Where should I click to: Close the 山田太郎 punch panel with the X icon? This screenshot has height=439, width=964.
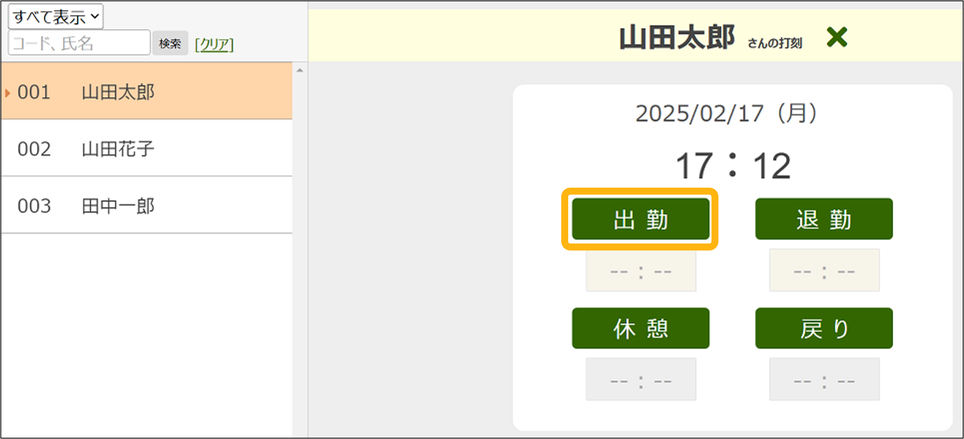(837, 38)
